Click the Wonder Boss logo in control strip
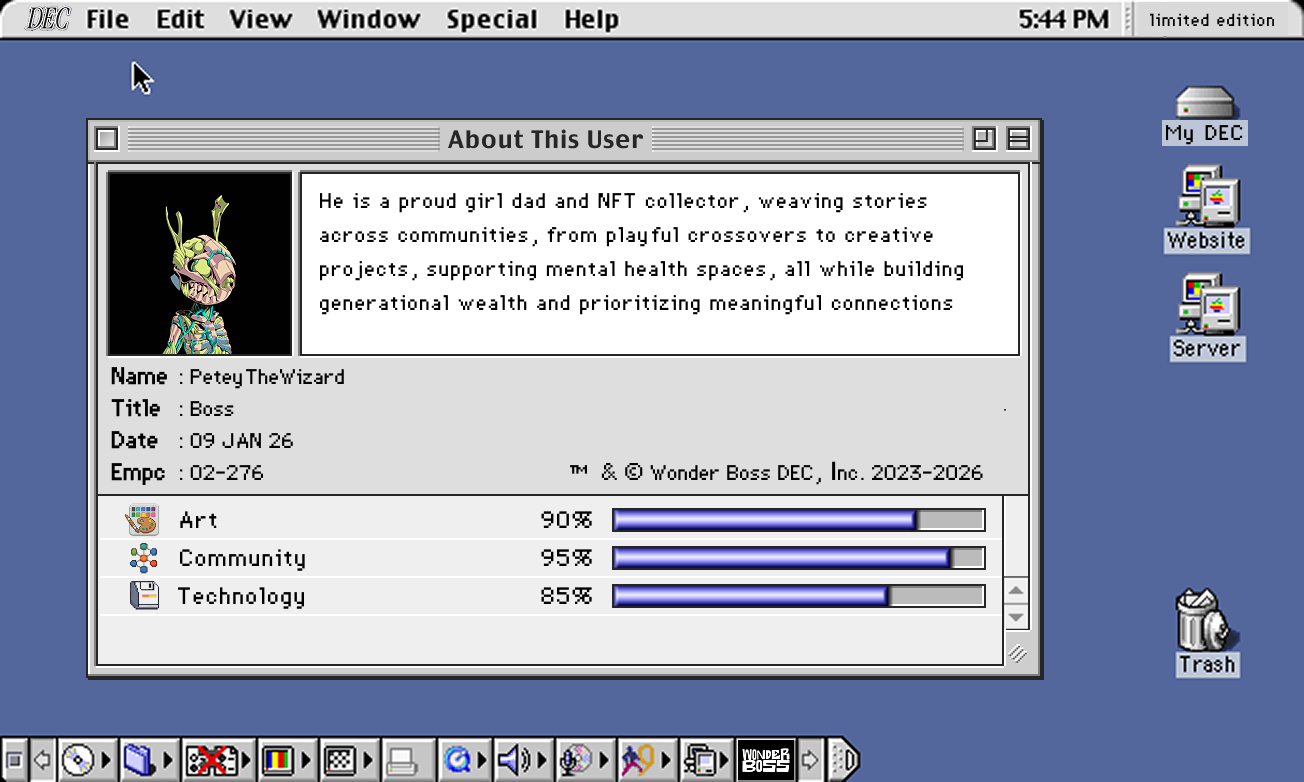The image size is (1304, 782). 765,760
